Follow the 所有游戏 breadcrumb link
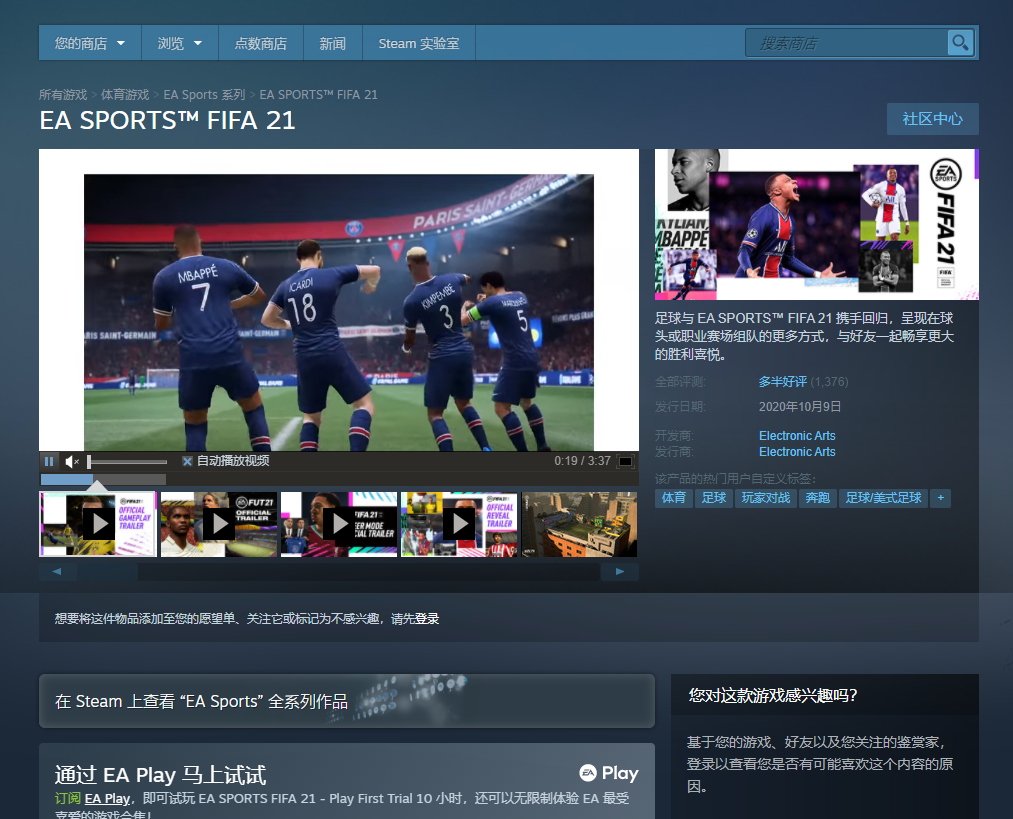 point(63,95)
